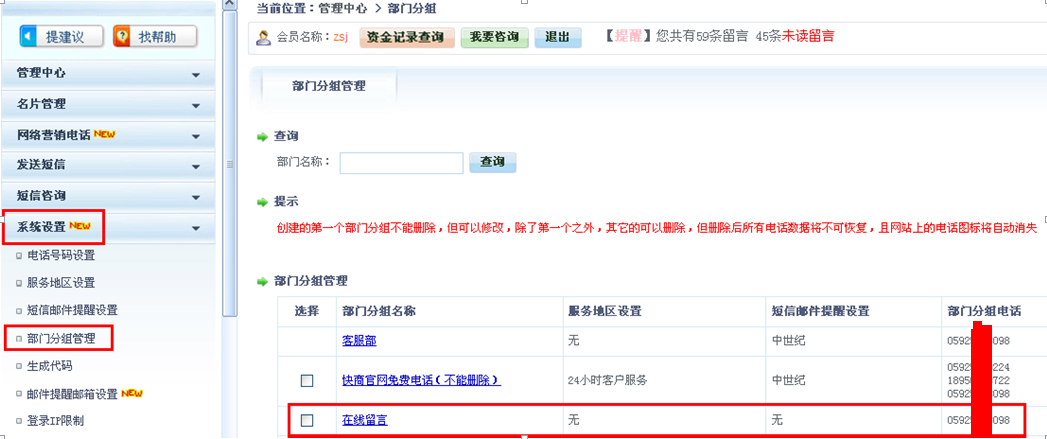Click in the 部门名称 search field
The height and width of the screenshot is (439, 1047).
tap(401, 163)
